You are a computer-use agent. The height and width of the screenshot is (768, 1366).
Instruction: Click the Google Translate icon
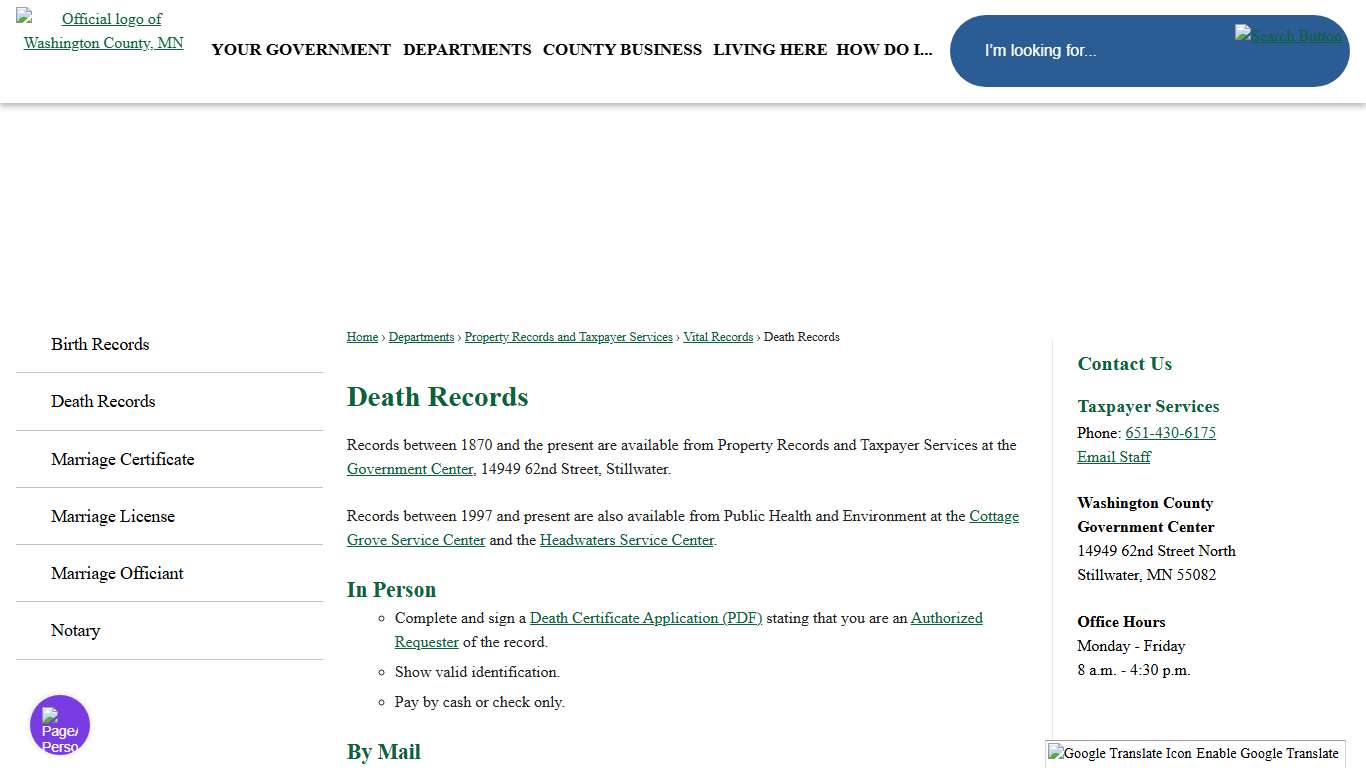[1057, 753]
